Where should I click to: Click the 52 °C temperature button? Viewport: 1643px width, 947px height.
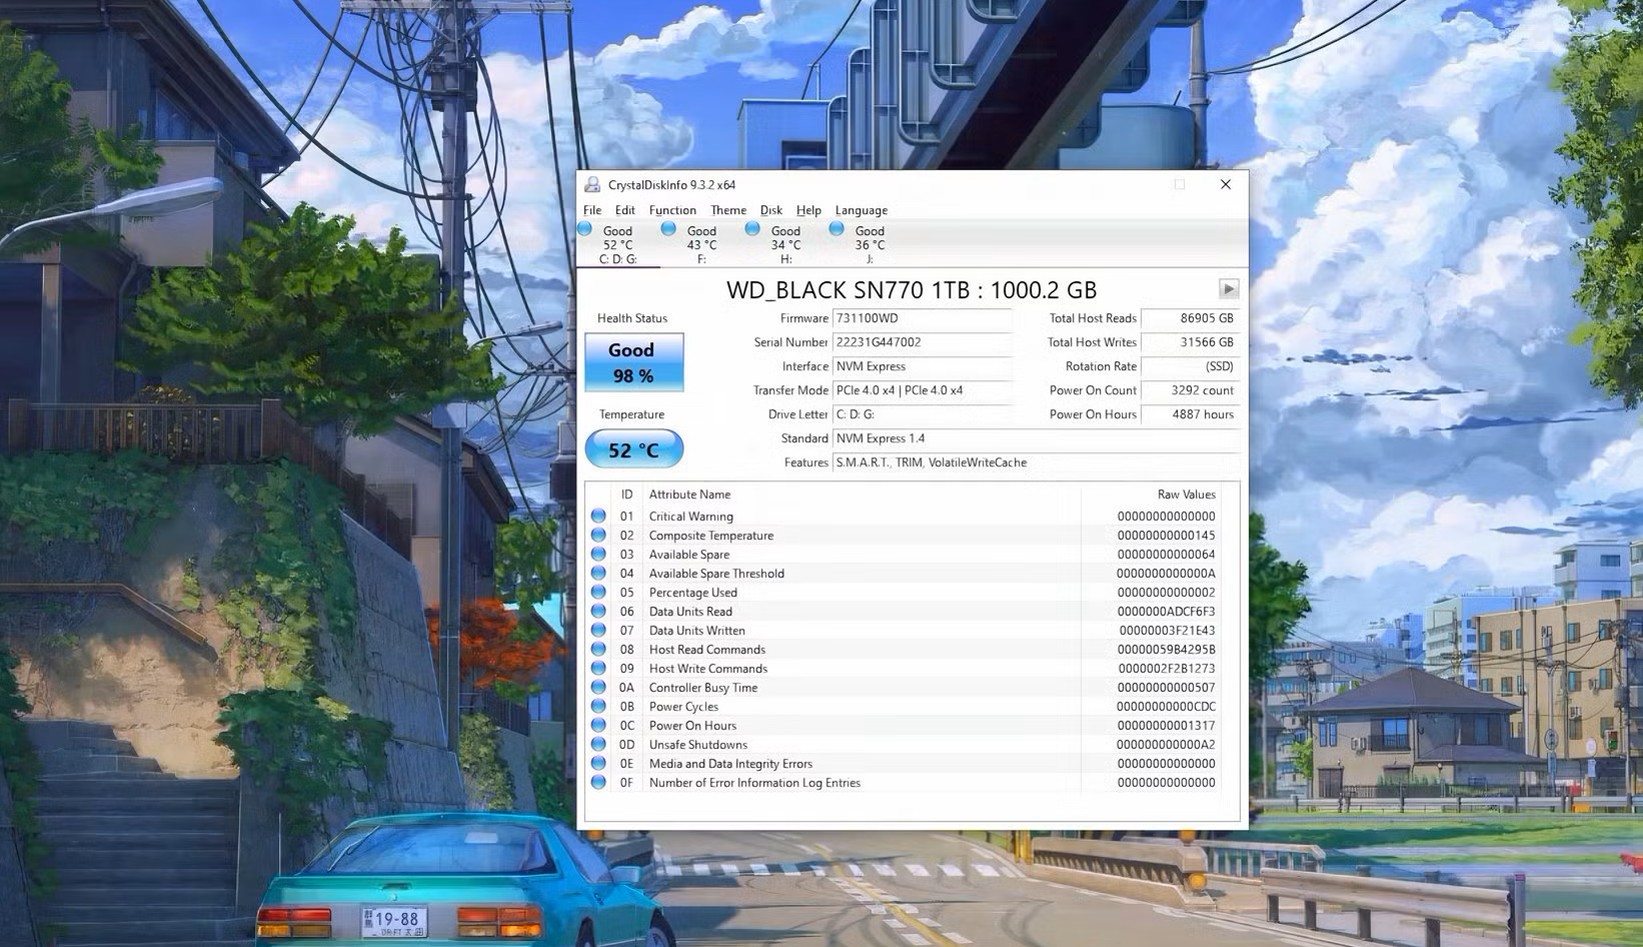[x=633, y=449]
